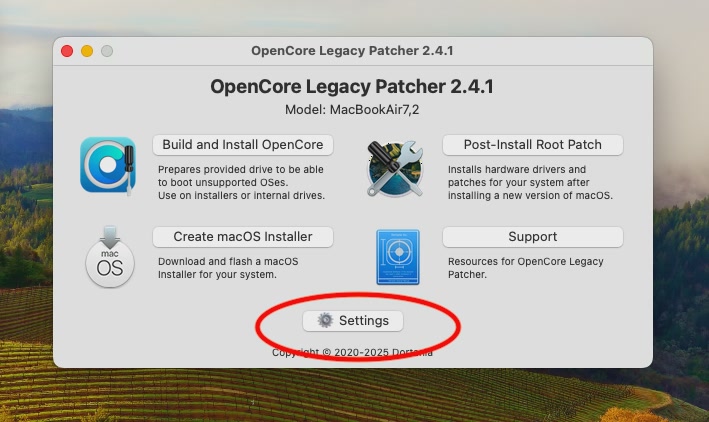709x422 pixels.
Task: Click the Copyright 2020-2025 footer text
Action: [x=352, y=352]
